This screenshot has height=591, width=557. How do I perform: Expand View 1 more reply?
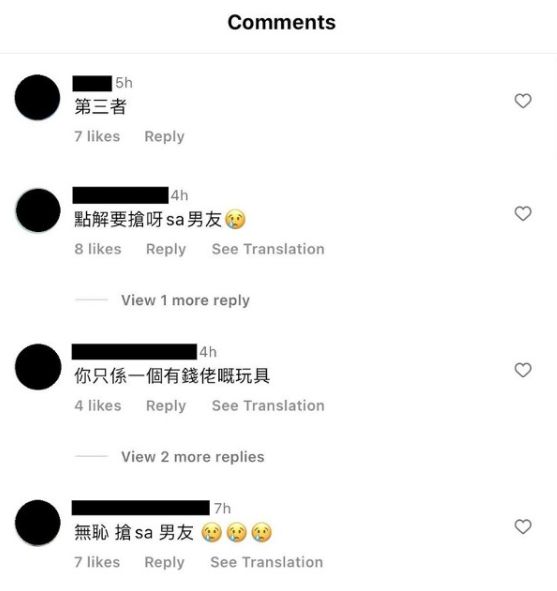point(185,300)
